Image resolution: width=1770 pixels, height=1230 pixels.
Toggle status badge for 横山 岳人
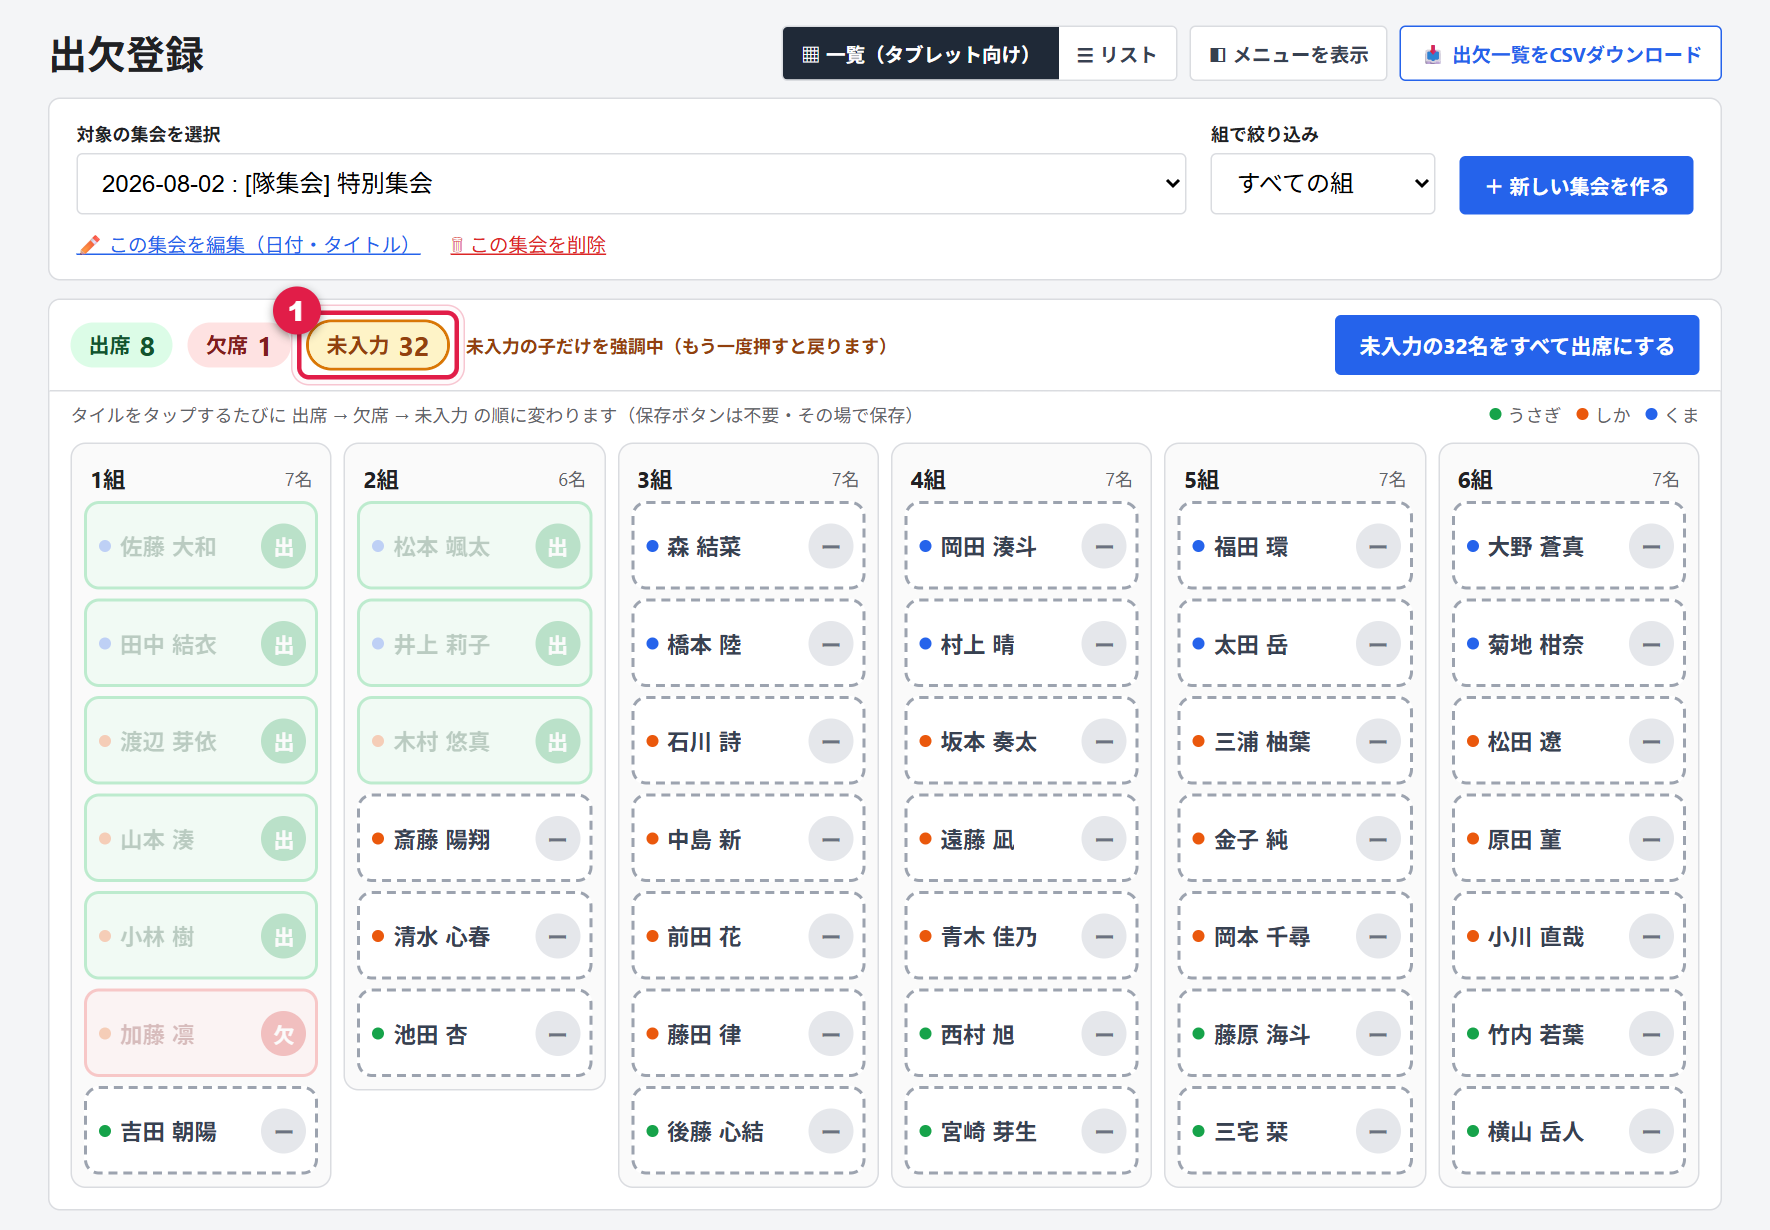[x=1651, y=1132]
